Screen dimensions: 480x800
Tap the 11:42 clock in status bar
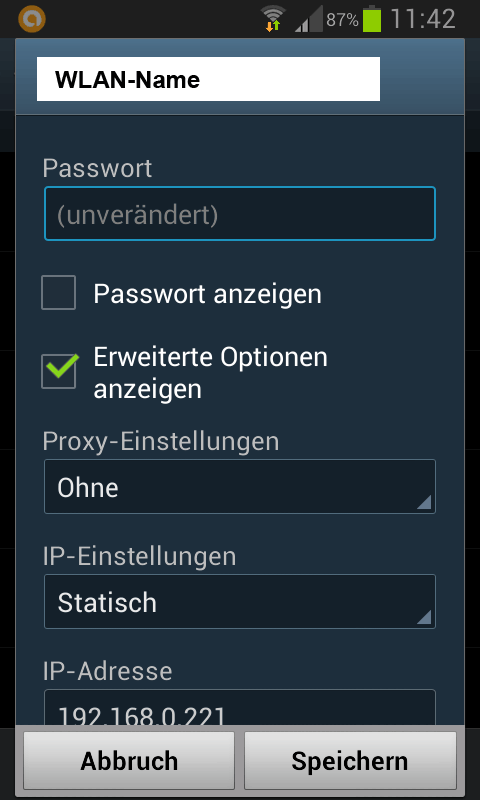point(423,19)
